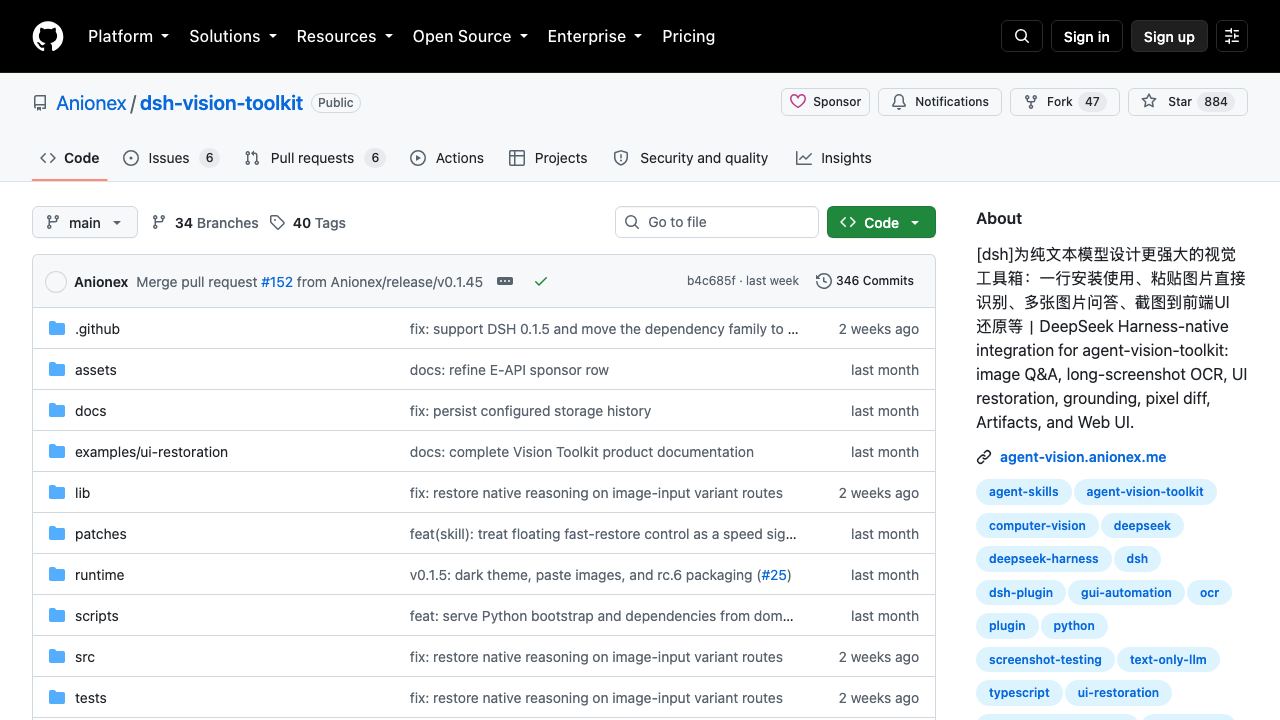Click the GitHub logo icon
The width and height of the screenshot is (1280, 720).
coord(48,36)
